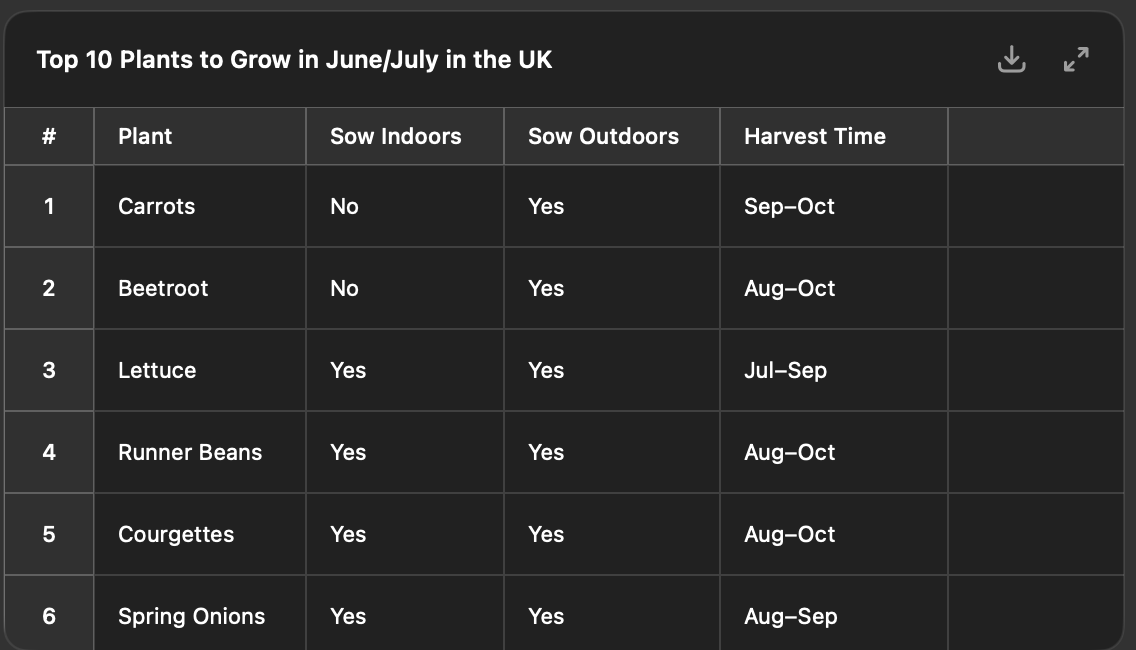Image resolution: width=1136 pixels, height=650 pixels.
Task: Select the Sep–Oct harvest time cell
Action: [789, 206]
